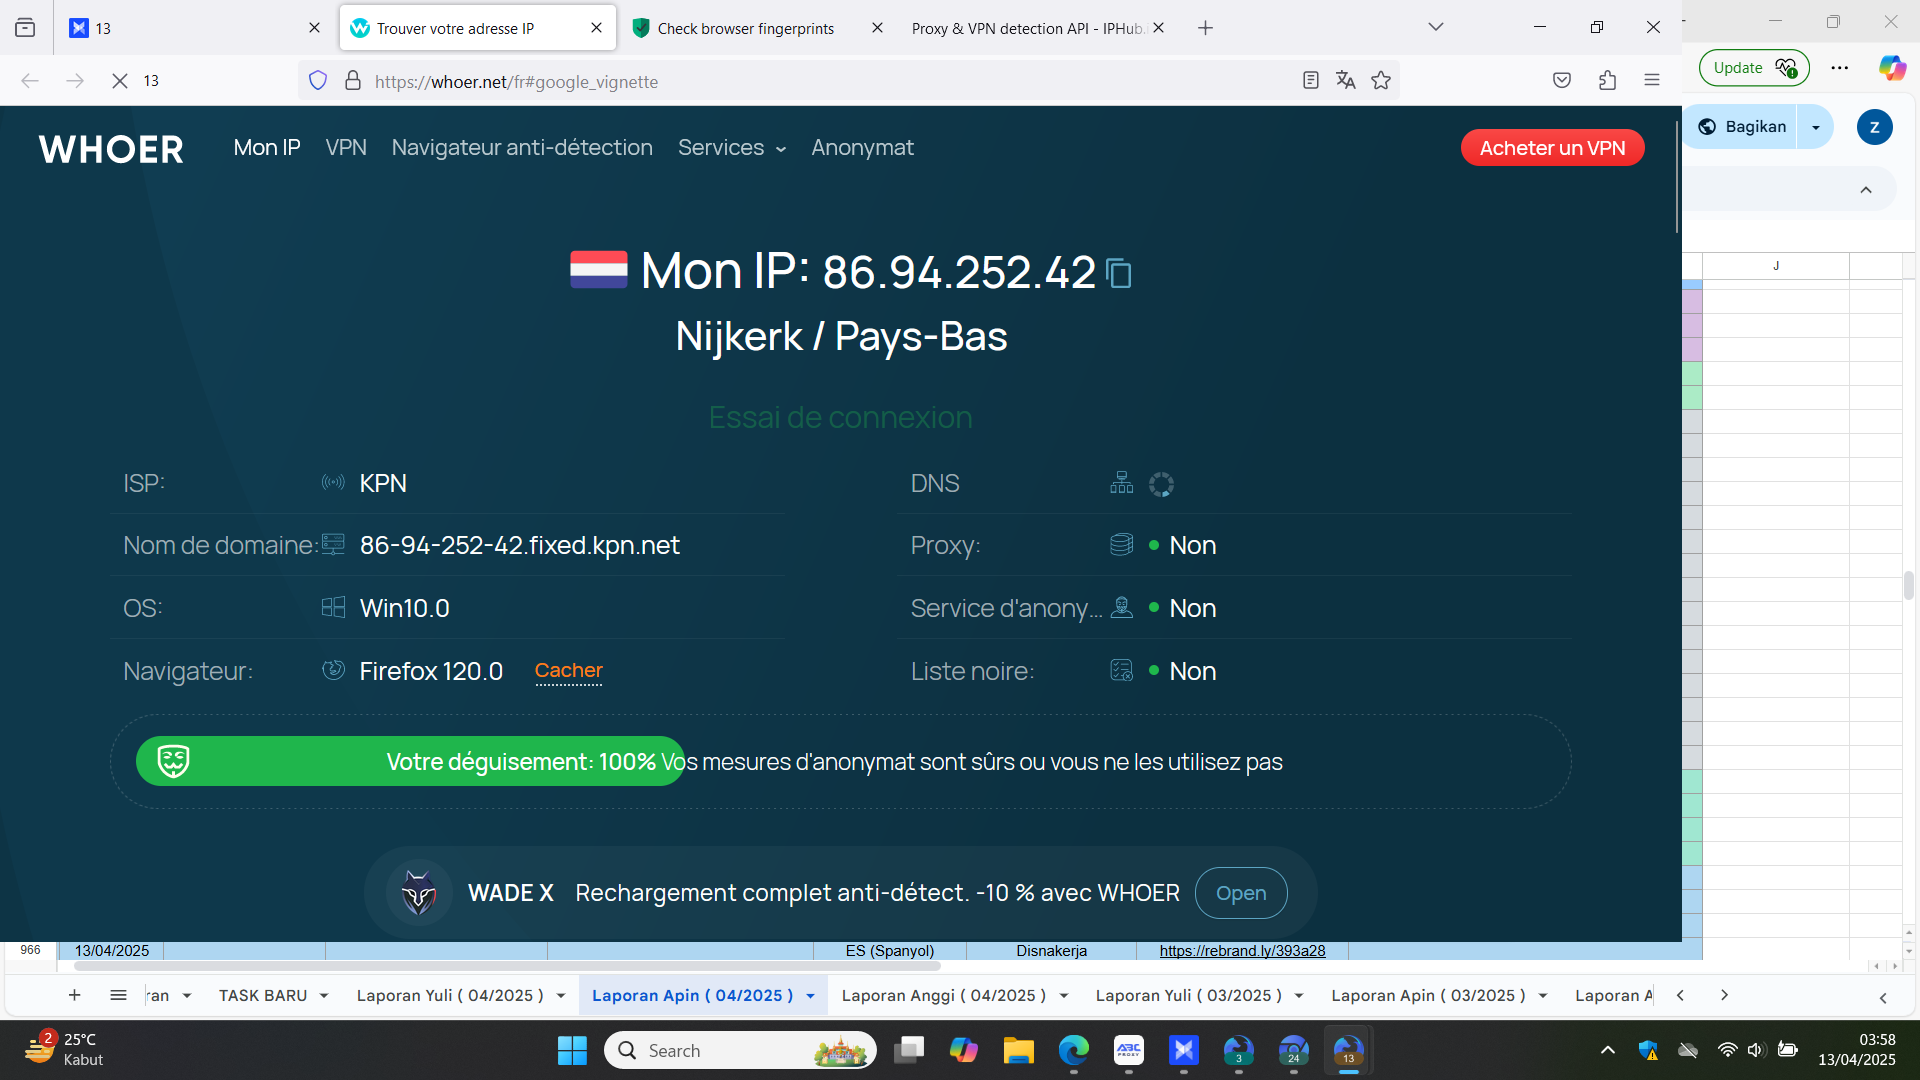
Task: List all tabs with the tab-strip chevron
Action: [x=1436, y=28]
